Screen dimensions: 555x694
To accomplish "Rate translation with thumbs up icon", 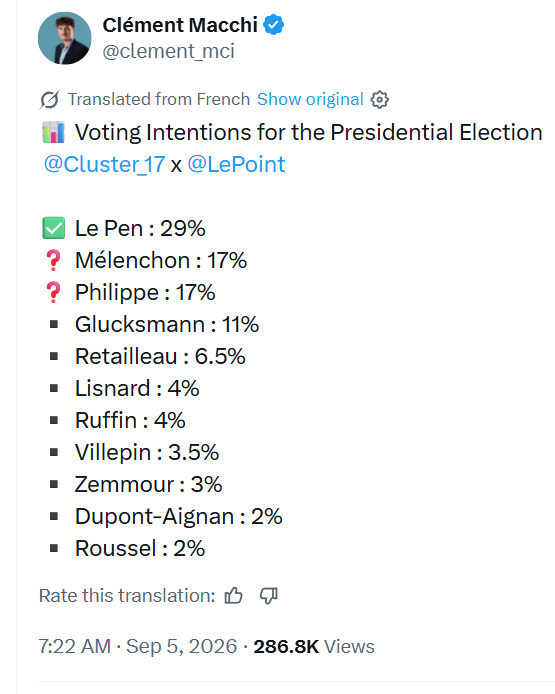I will (x=233, y=596).
